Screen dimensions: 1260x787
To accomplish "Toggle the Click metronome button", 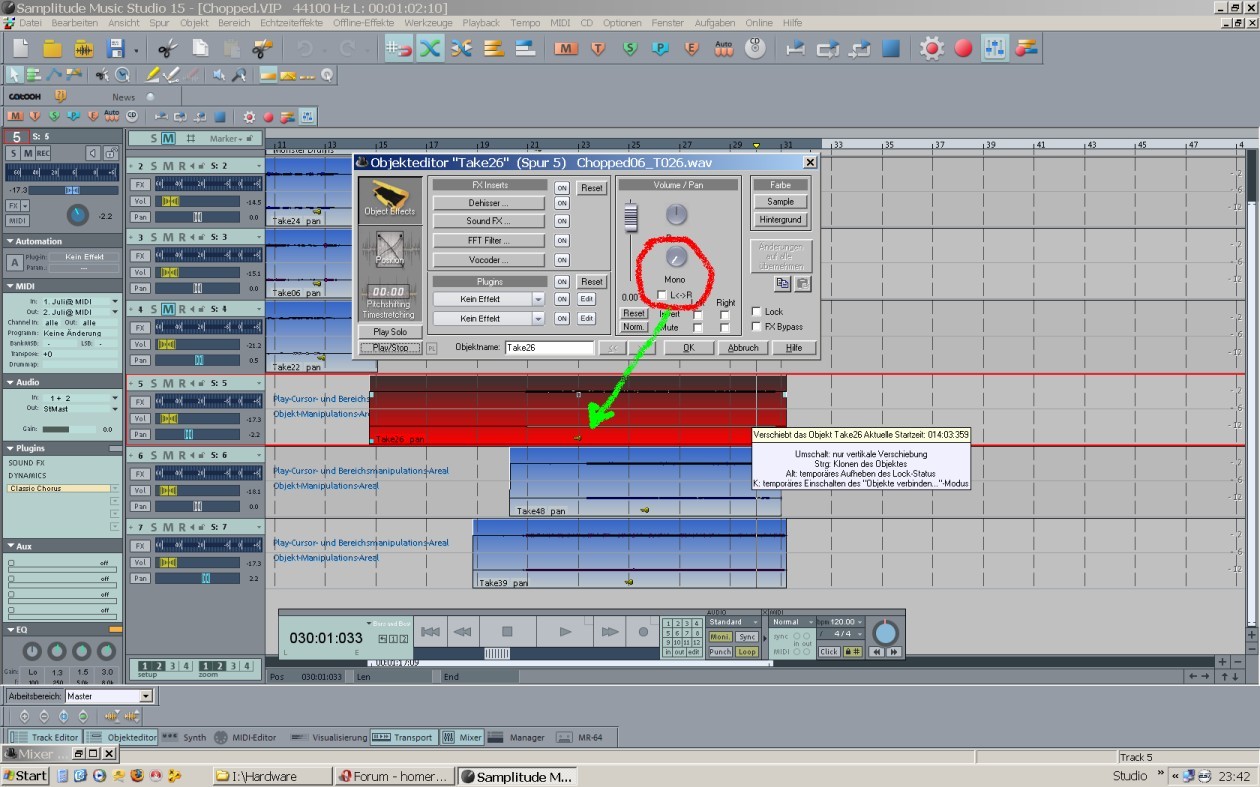I will tap(829, 652).
